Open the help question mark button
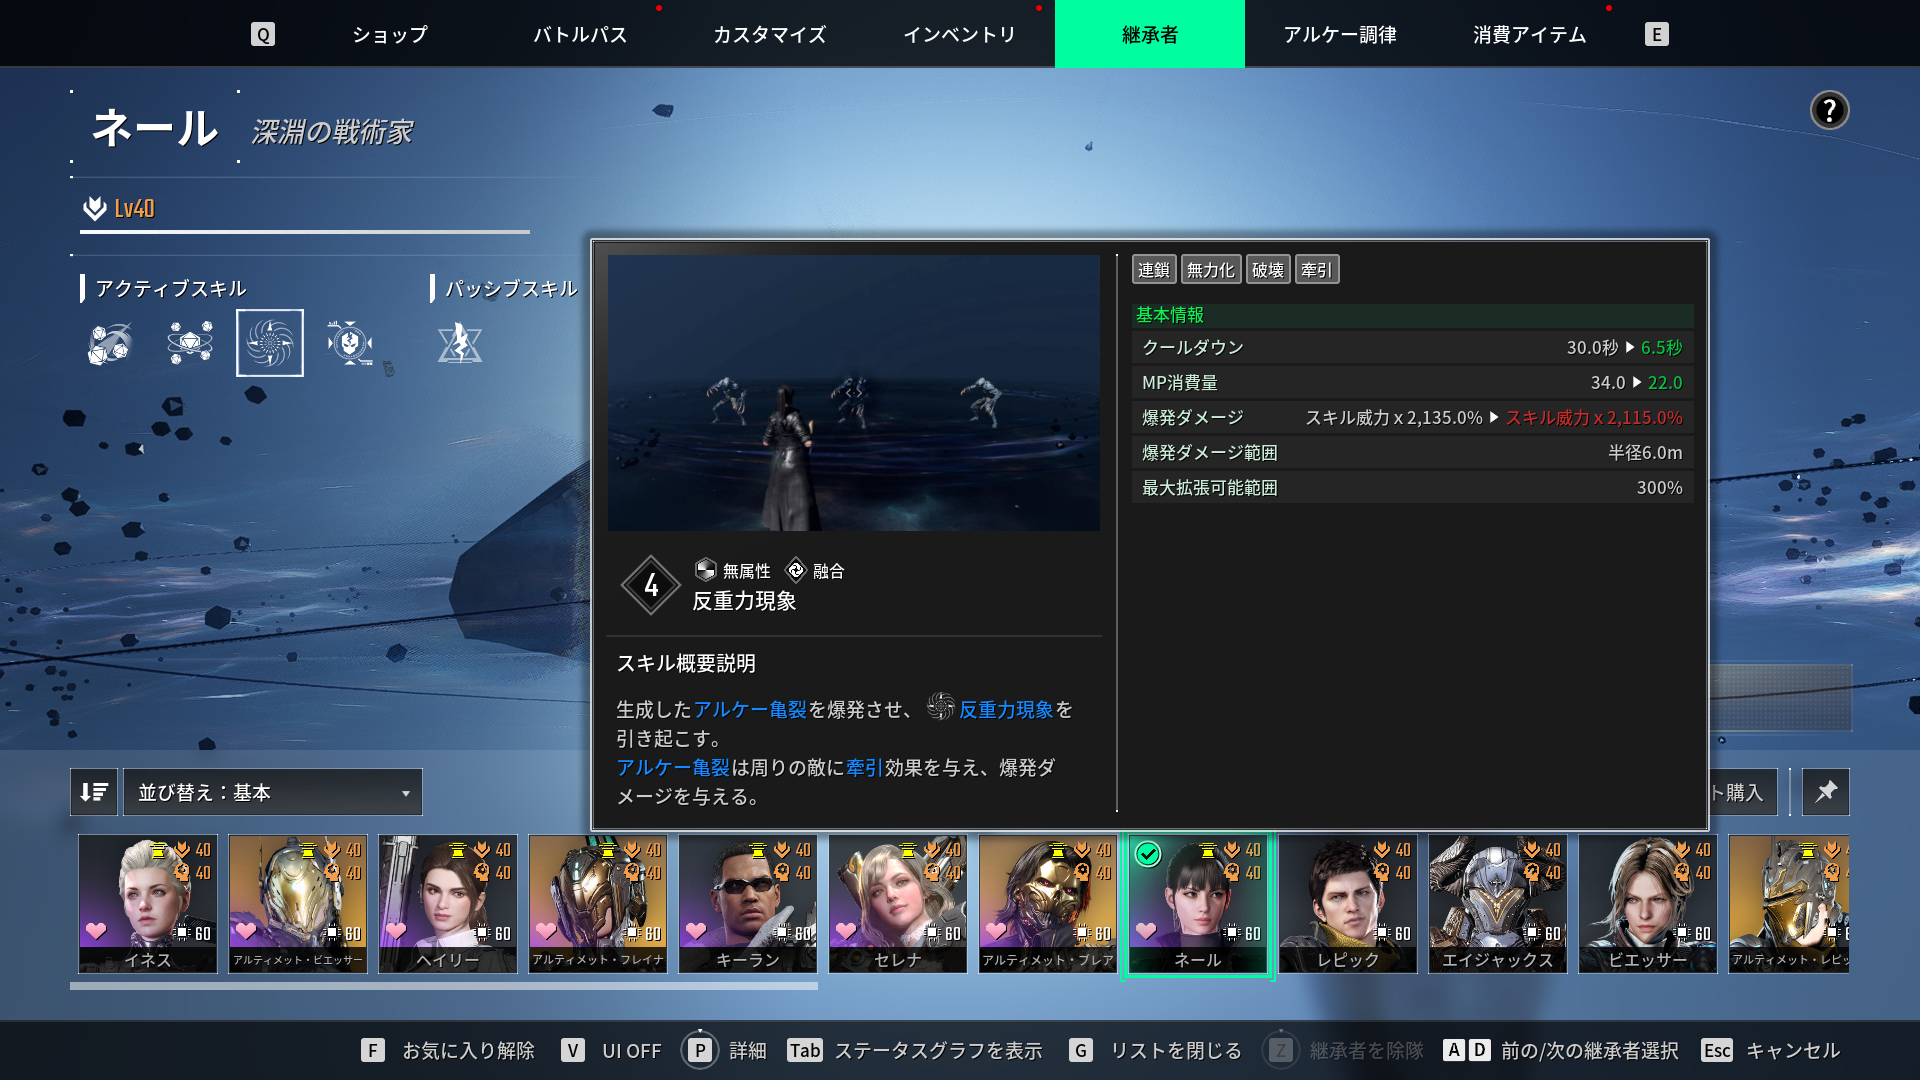The image size is (1920, 1080). (1829, 110)
